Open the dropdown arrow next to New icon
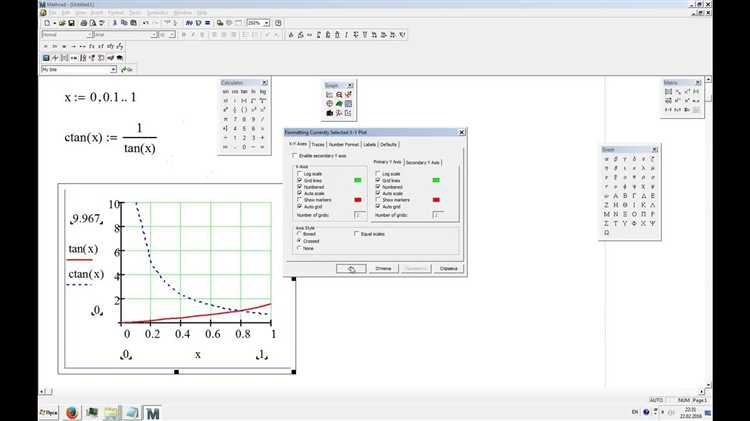 [55, 23]
